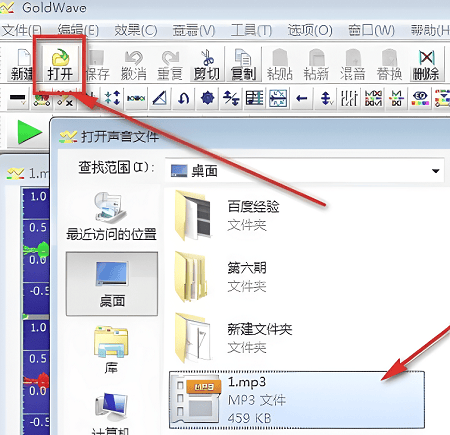The height and width of the screenshot is (435, 450).
Task: Click the highlighted boxed inward-arrows effect icon
Action: [278, 98]
